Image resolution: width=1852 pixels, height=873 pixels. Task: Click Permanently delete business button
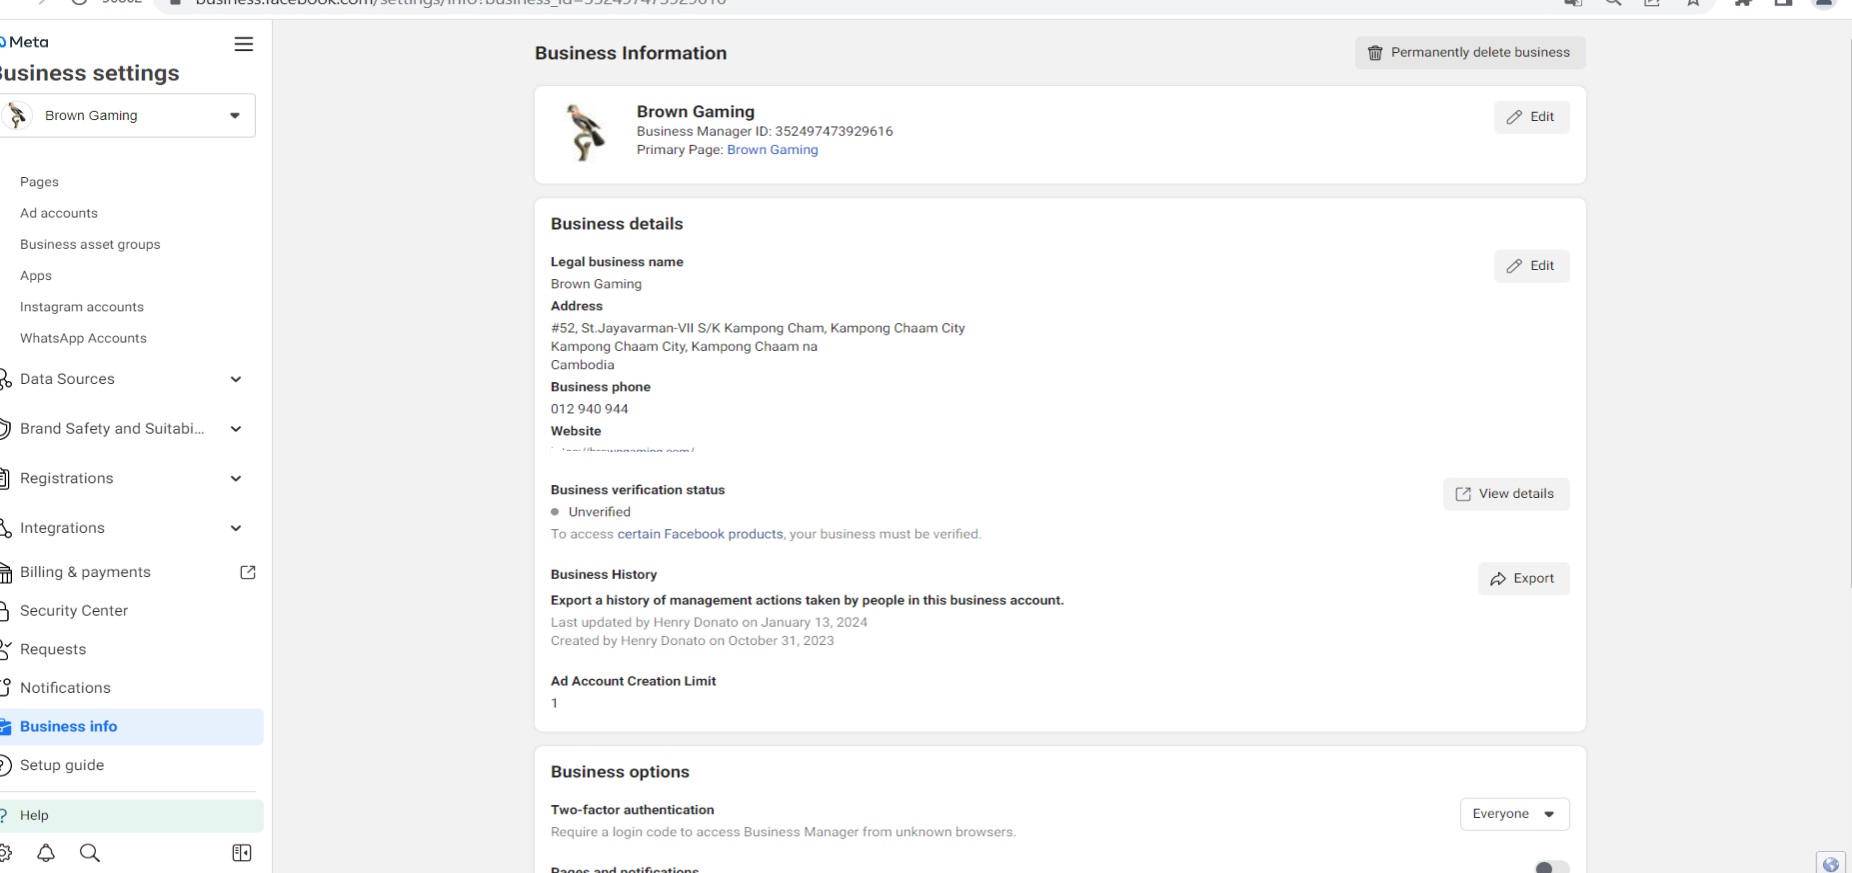pyautogui.click(x=1470, y=53)
